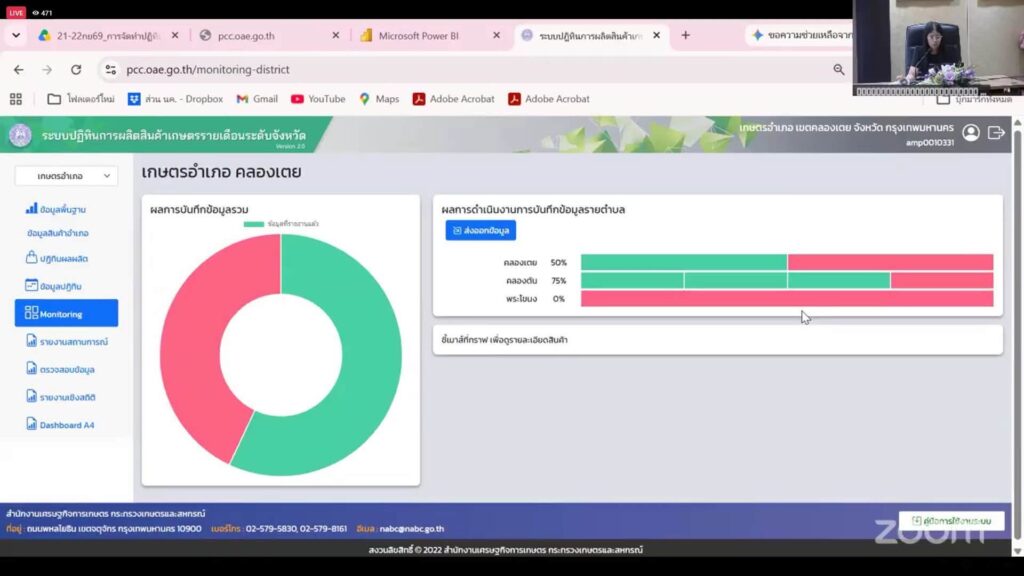The image size is (1024, 576).
Task: Click the browser reload page icon
Action: (x=76, y=69)
